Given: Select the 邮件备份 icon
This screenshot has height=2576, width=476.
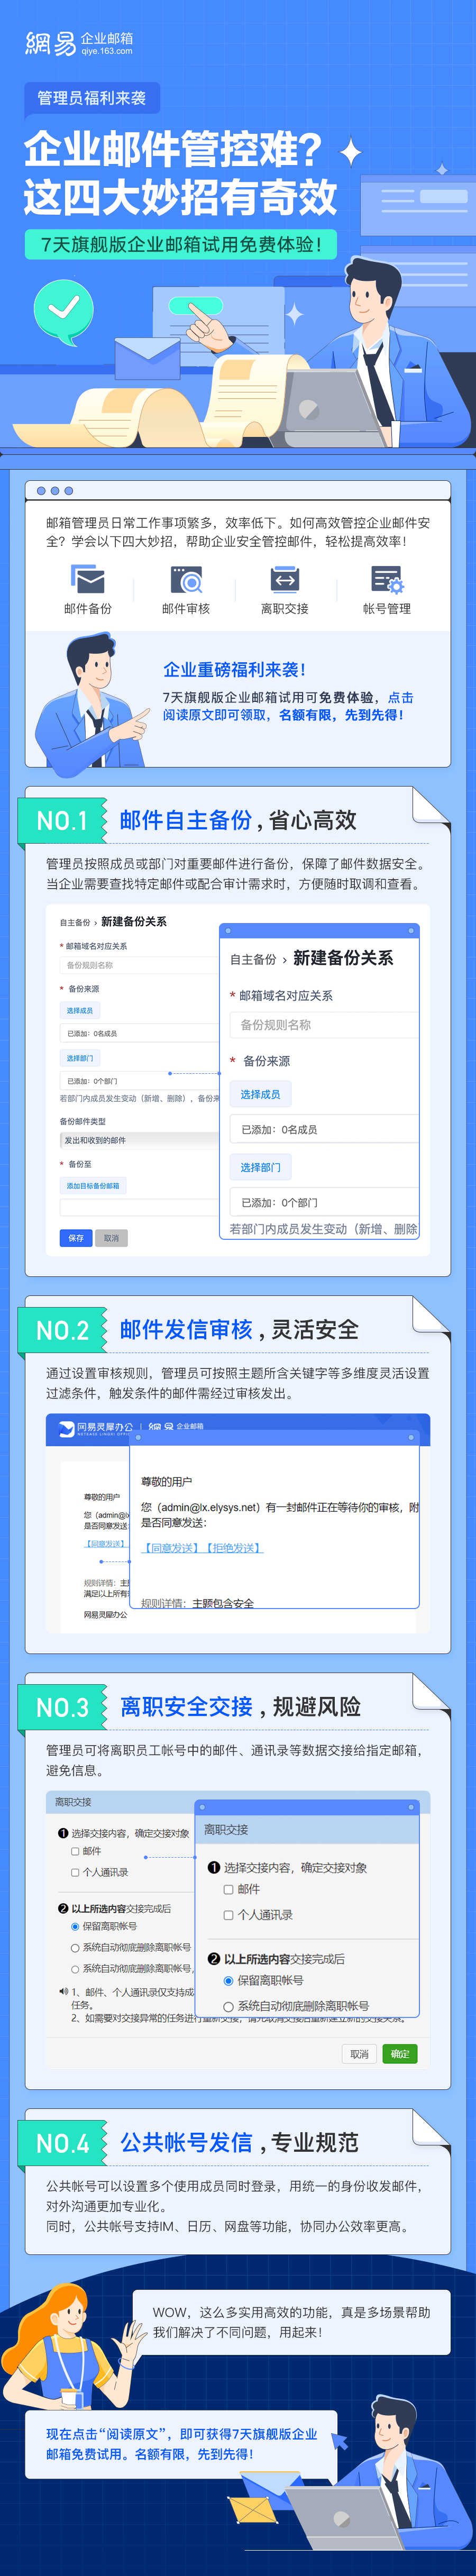Looking at the screenshot, I should 88,579.
